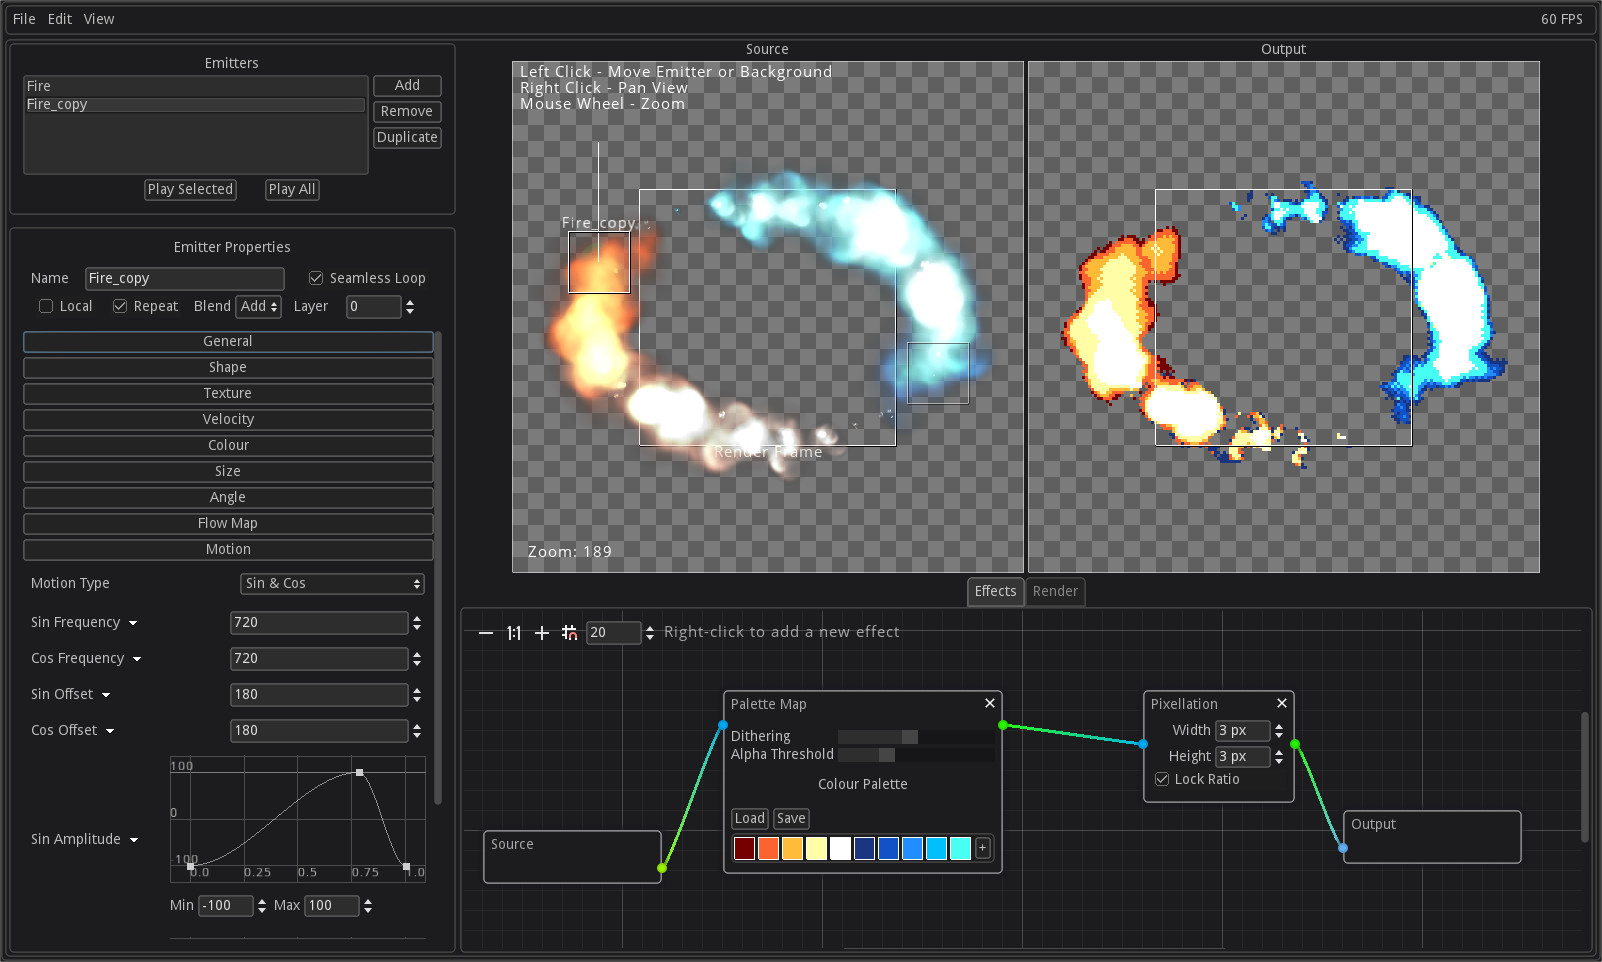Viewport: 1602px width, 962px height.
Task: Select the dark red palette swatch
Action: click(744, 848)
